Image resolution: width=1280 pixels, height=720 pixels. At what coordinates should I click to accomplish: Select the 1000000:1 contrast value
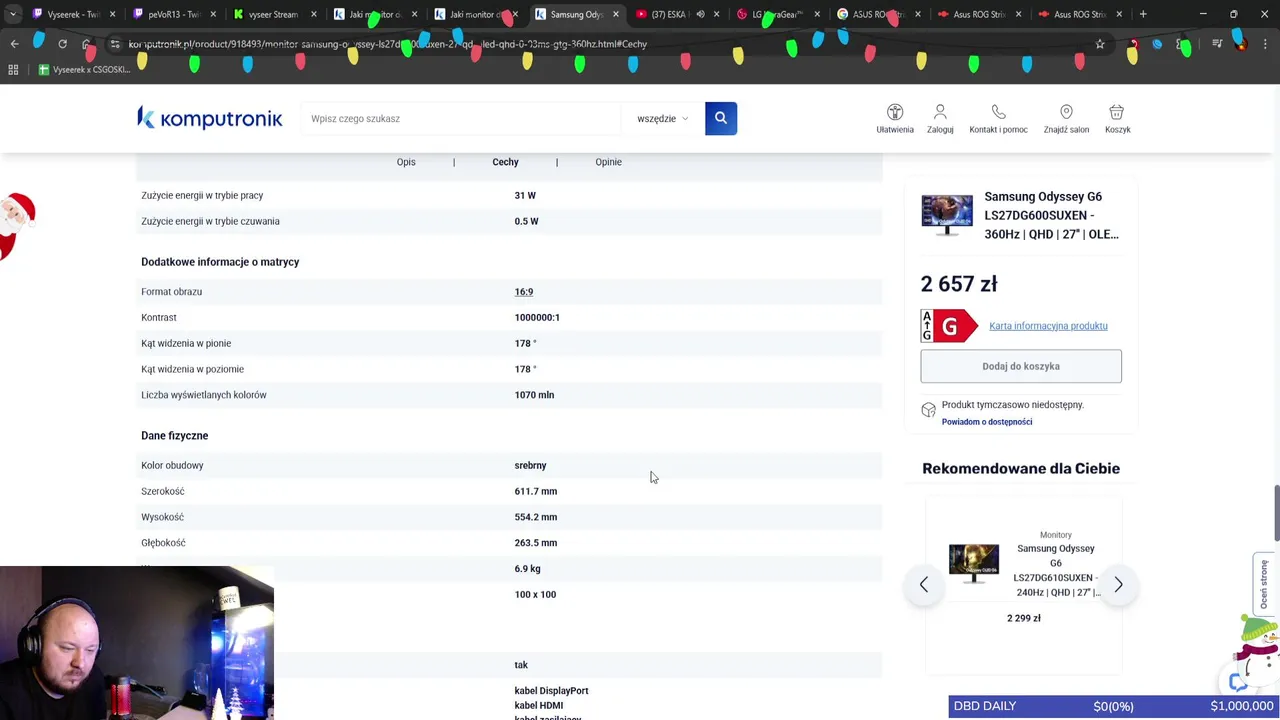point(537,318)
